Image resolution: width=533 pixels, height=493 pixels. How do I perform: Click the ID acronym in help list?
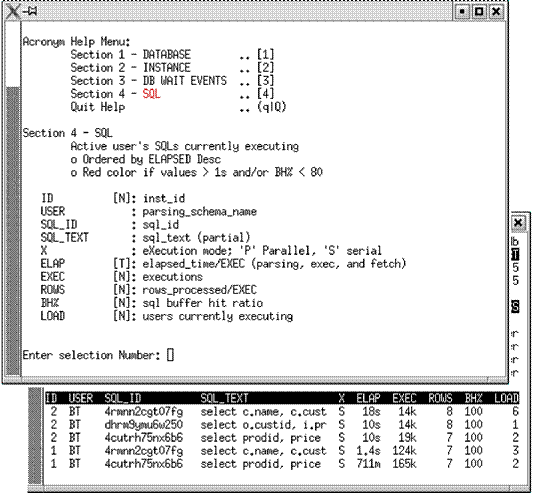pos(47,198)
